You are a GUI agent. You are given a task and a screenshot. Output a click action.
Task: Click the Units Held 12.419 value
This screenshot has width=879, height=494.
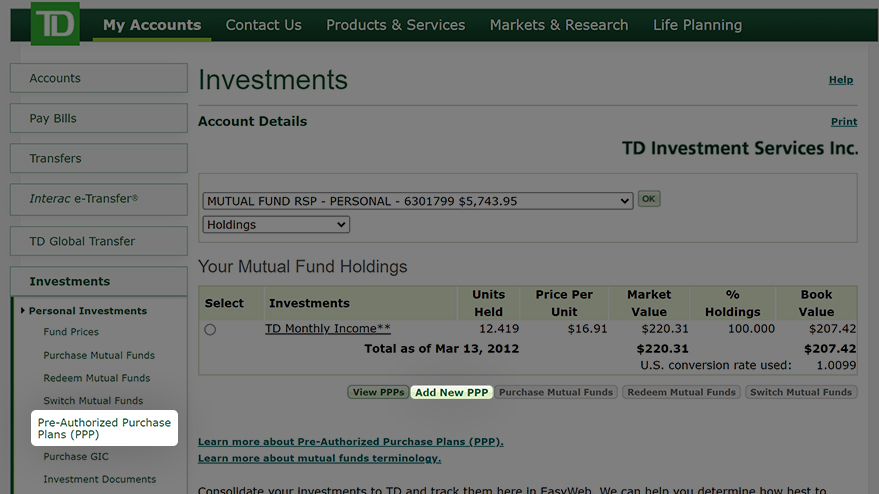point(499,329)
